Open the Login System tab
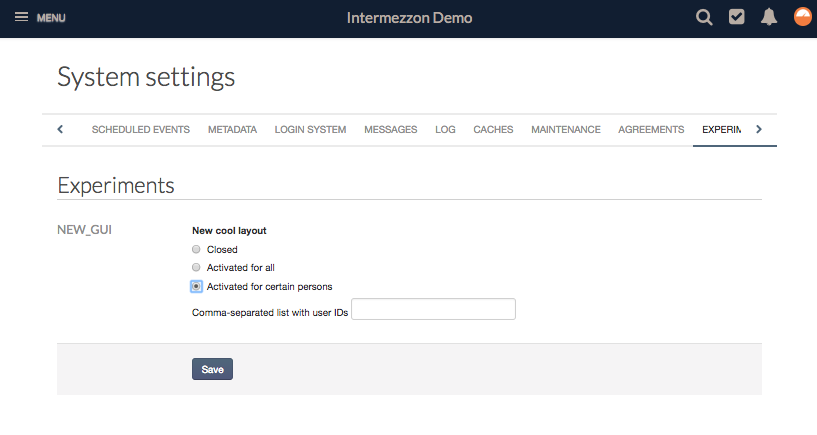This screenshot has width=817, height=435. point(311,130)
